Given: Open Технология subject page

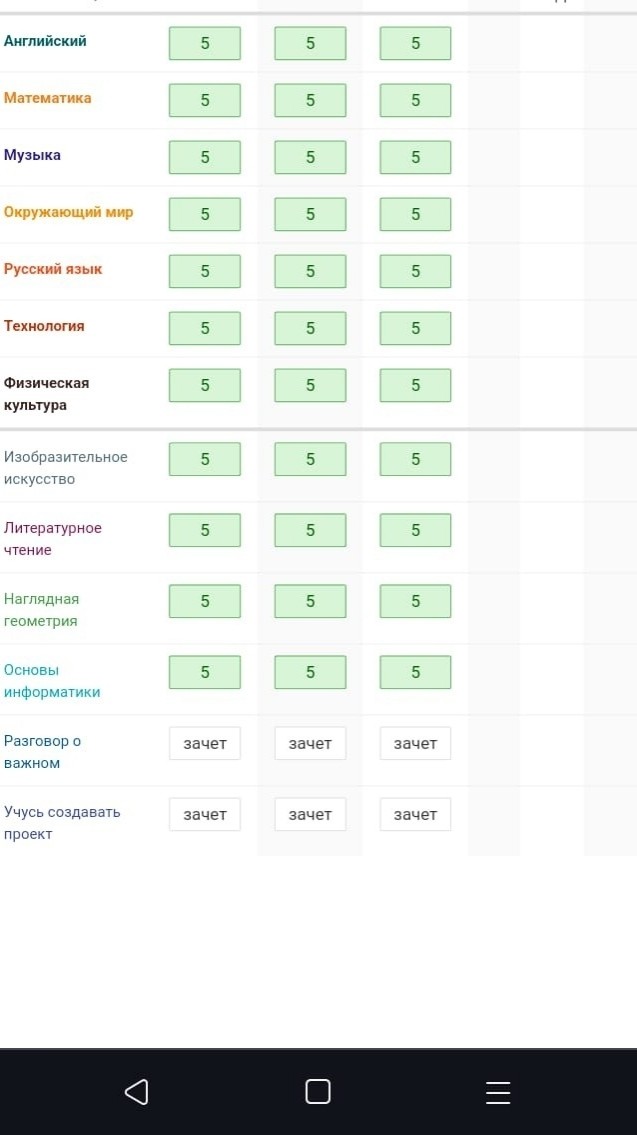Looking at the screenshot, I should click(x=44, y=326).
